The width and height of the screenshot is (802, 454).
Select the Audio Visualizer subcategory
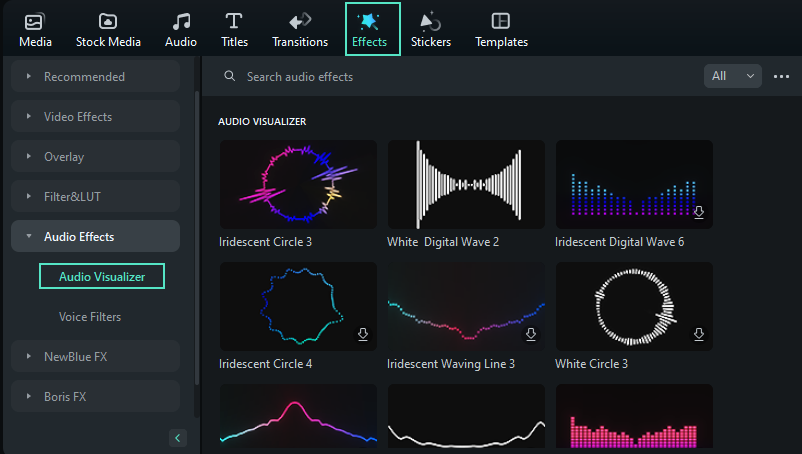coord(102,276)
